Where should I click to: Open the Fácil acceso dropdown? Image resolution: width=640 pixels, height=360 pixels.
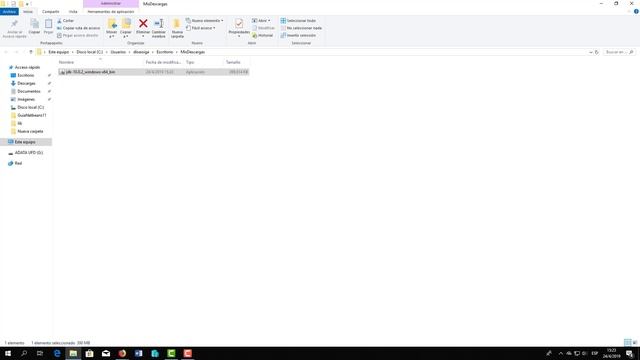pos(200,28)
